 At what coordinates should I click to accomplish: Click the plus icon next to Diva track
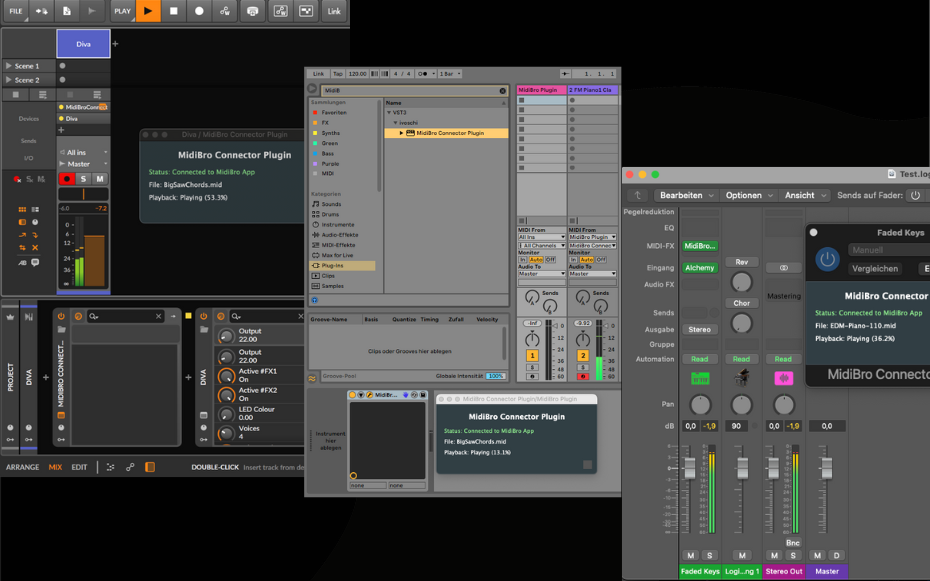click(115, 44)
